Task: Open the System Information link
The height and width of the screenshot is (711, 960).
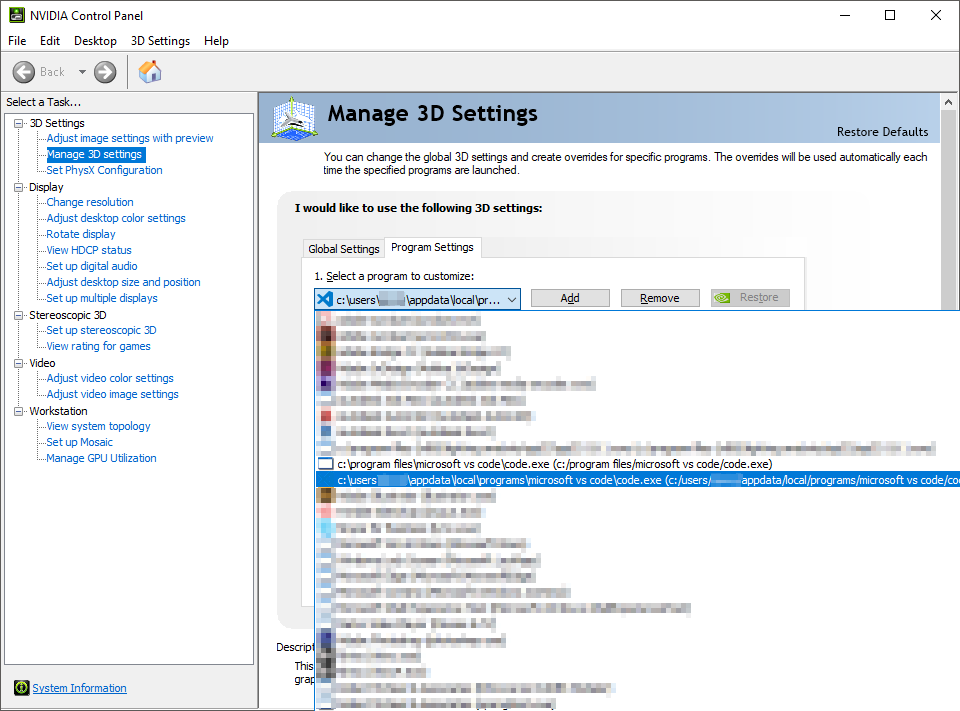Action: 80,688
